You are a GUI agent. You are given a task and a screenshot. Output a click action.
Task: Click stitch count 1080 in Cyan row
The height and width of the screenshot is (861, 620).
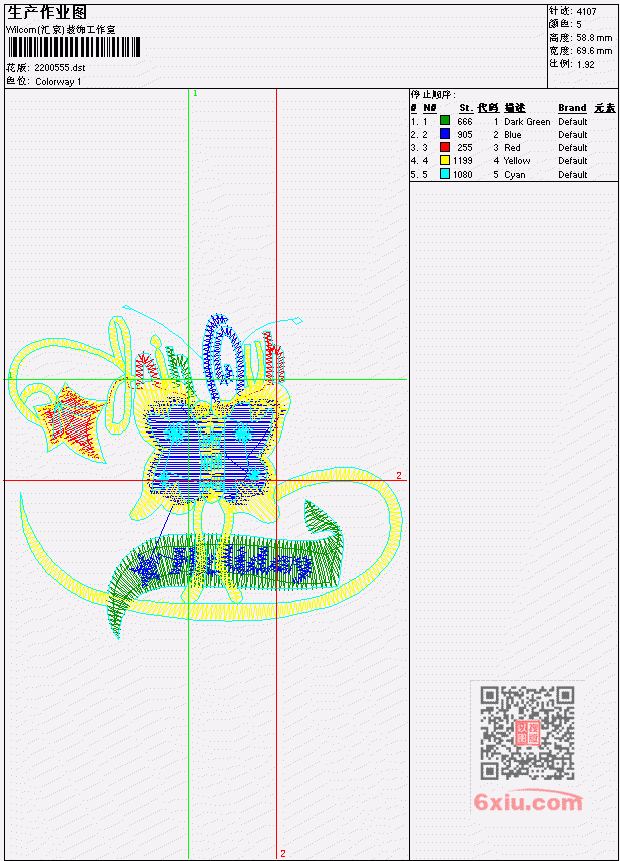(462, 175)
